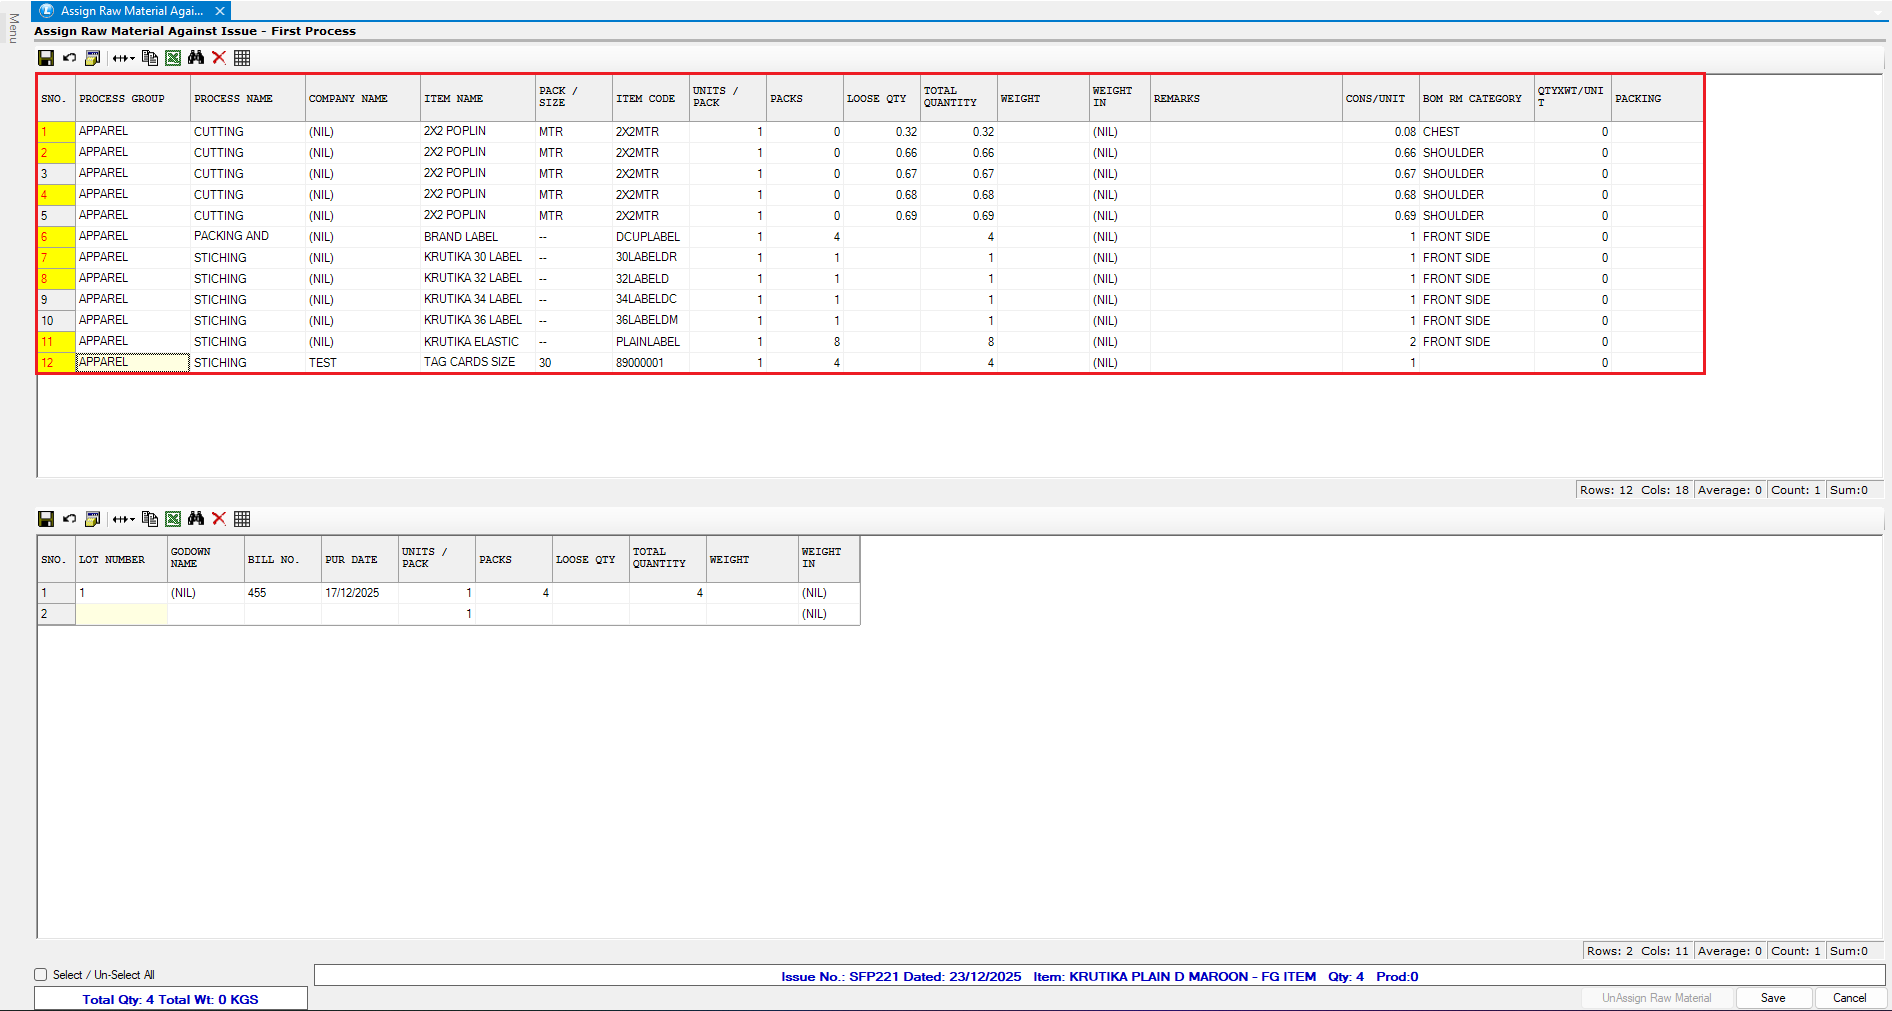Toggle the Select / Un-Select All checkbox

[41, 975]
